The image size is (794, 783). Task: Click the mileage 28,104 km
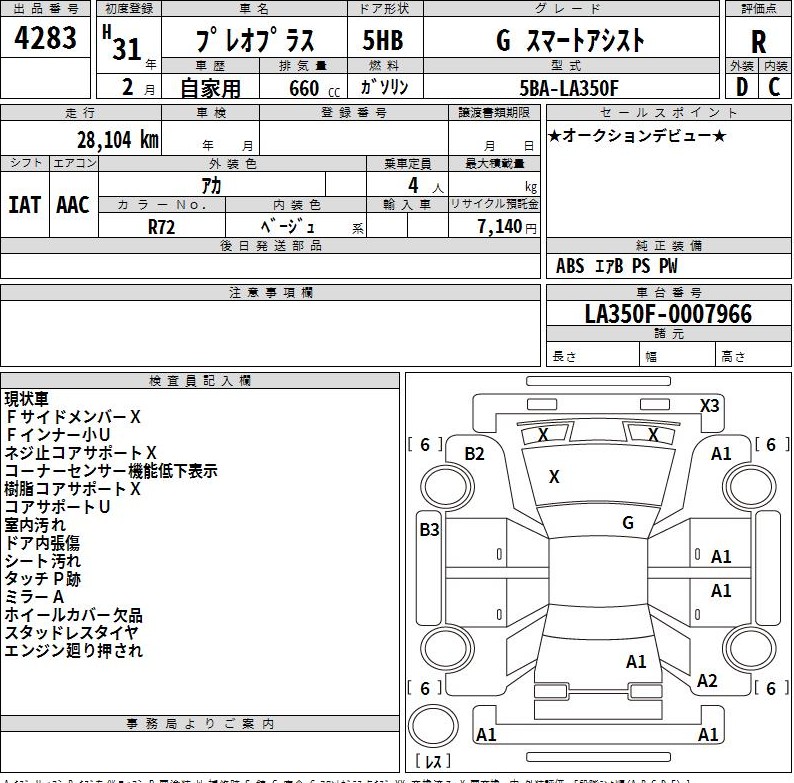[117, 139]
